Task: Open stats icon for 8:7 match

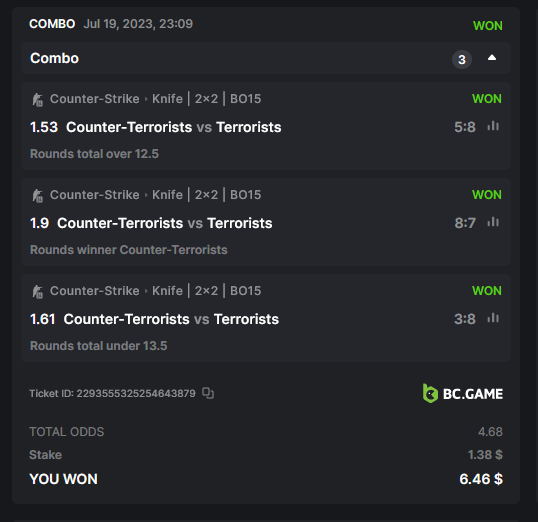Action: click(493, 222)
